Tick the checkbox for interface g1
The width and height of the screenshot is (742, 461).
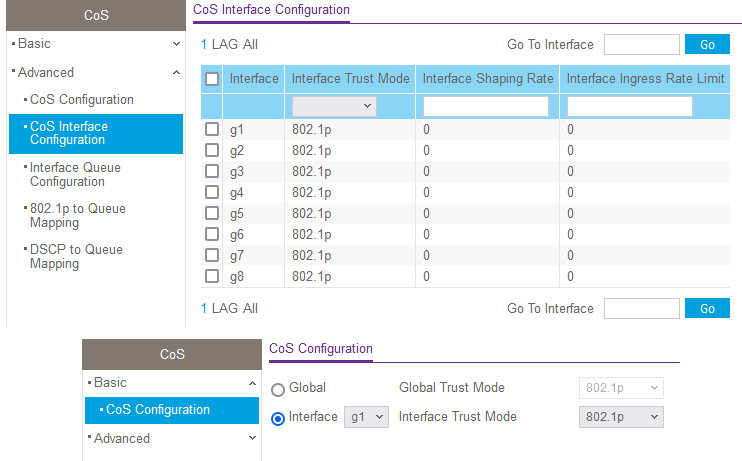click(x=212, y=129)
